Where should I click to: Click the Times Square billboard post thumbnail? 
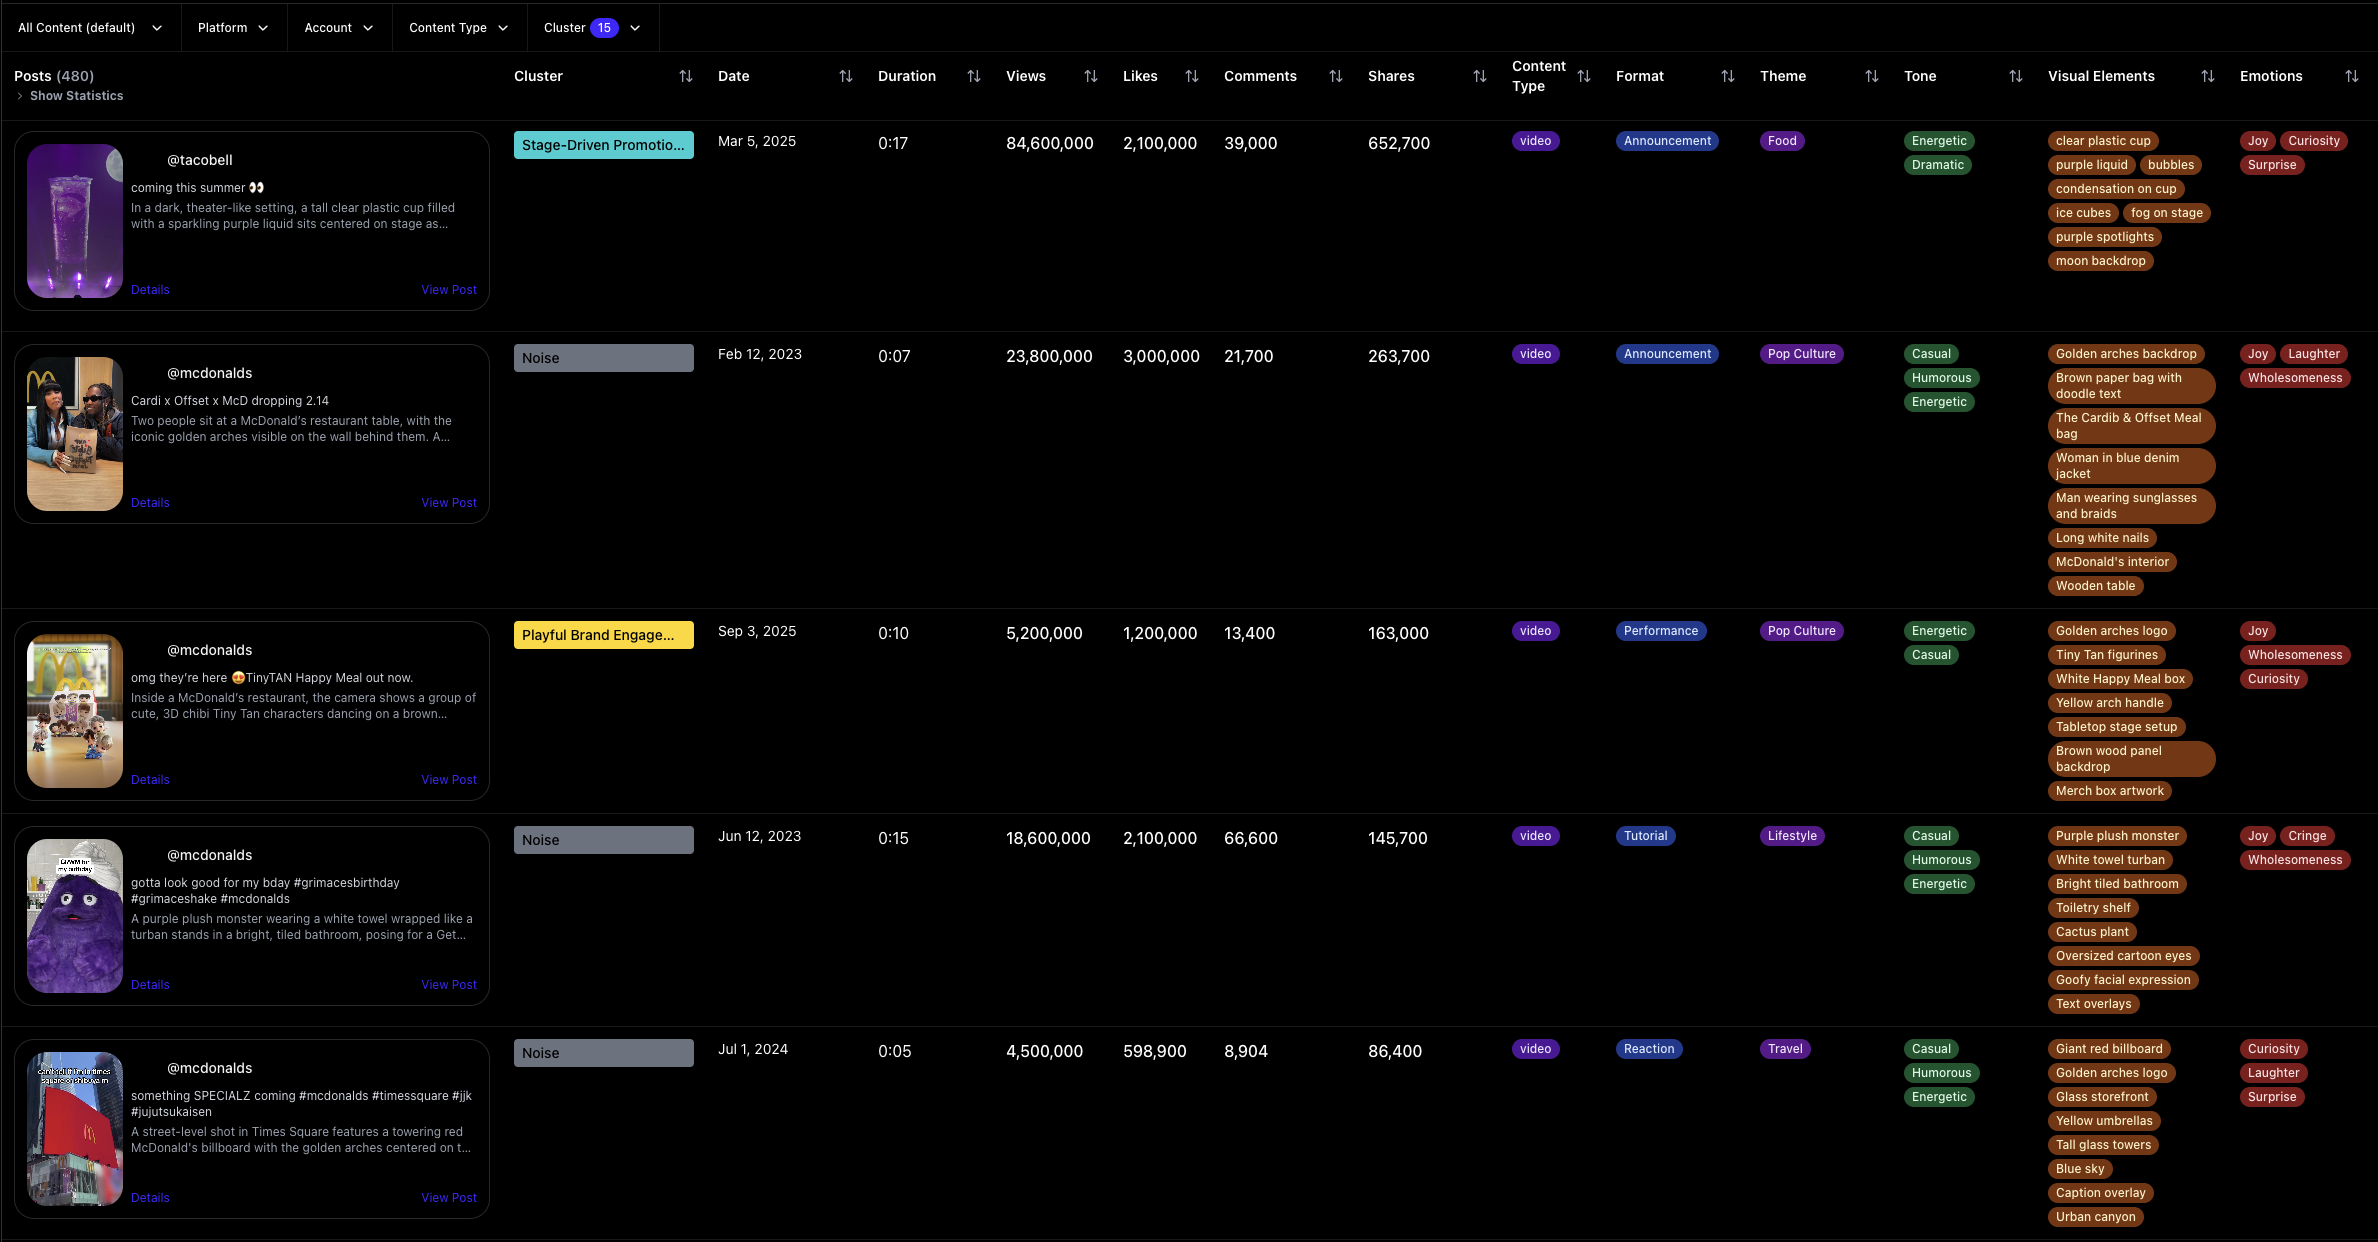74,1128
